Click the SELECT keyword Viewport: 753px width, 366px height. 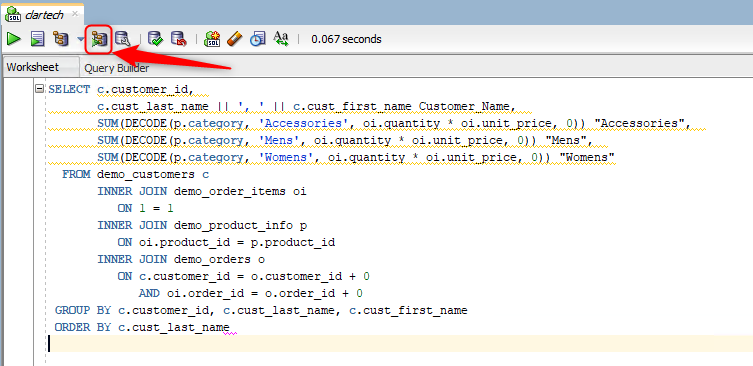[69, 89]
